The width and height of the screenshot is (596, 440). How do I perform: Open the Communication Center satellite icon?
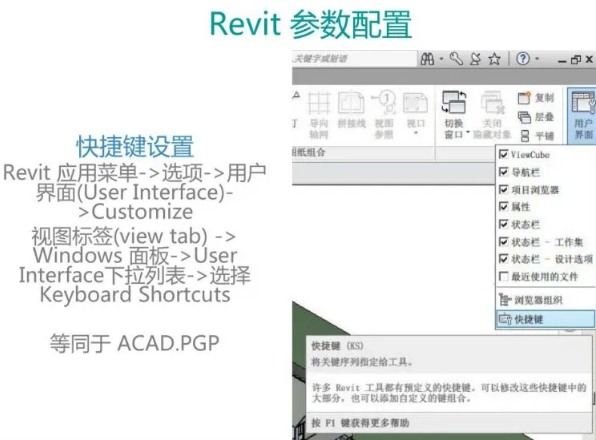point(475,59)
